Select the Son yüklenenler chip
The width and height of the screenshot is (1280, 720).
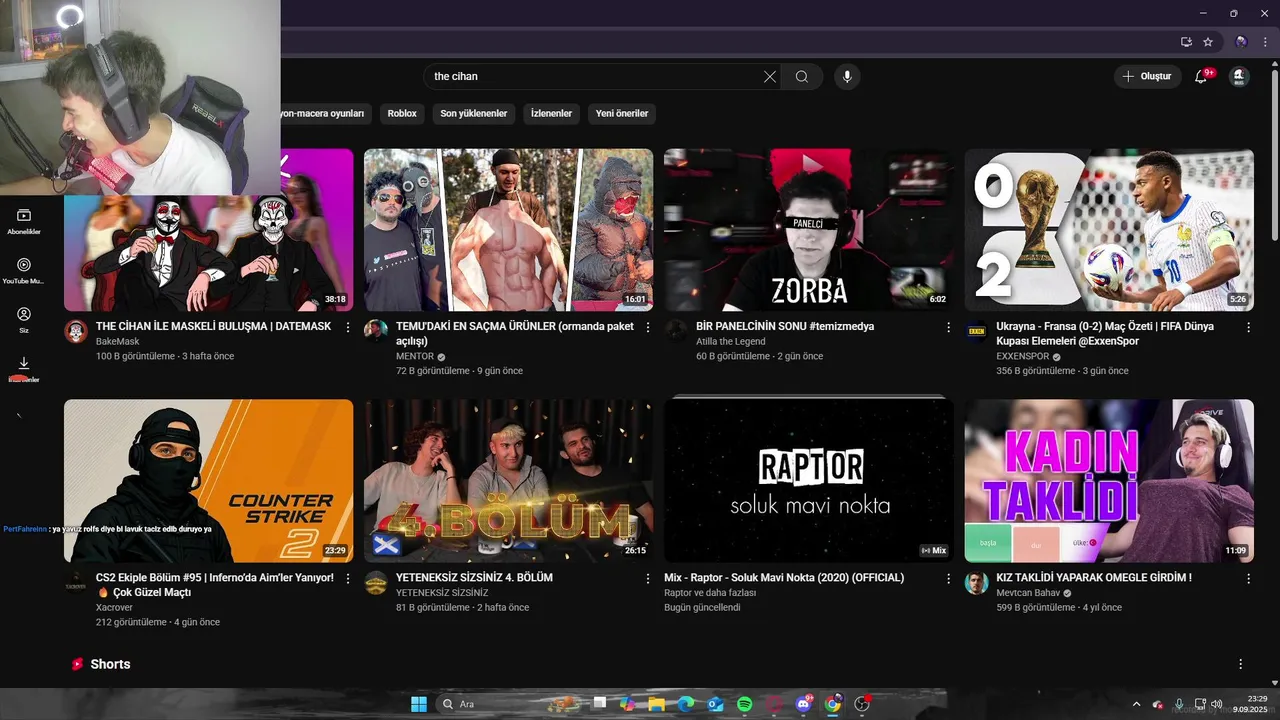point(474,113)
